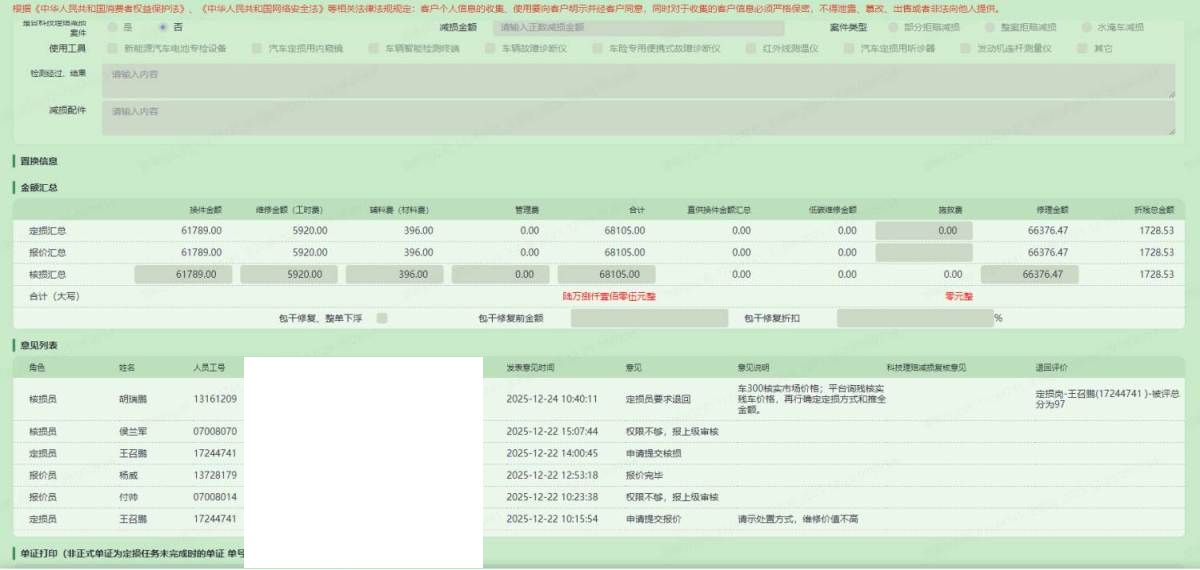Click 定损汇总 施救费 field showing 0.00
This screenshot has height=570, width=1200.
click(x=923, y=230)
